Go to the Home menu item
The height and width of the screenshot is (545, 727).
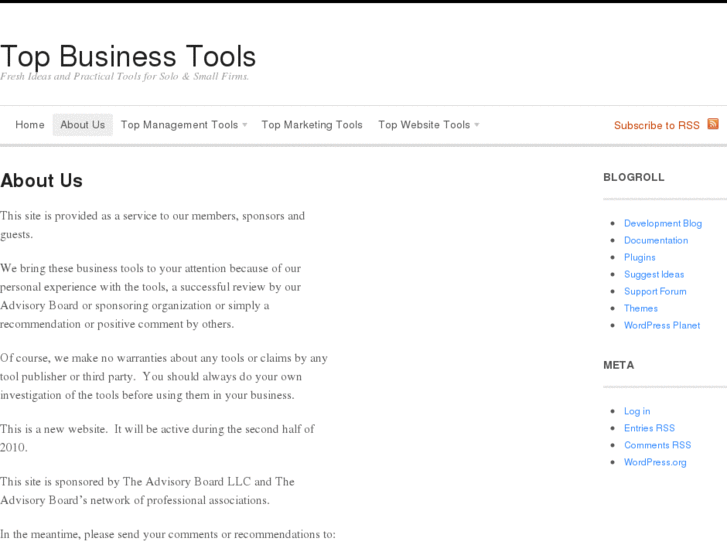pos(30,125)
